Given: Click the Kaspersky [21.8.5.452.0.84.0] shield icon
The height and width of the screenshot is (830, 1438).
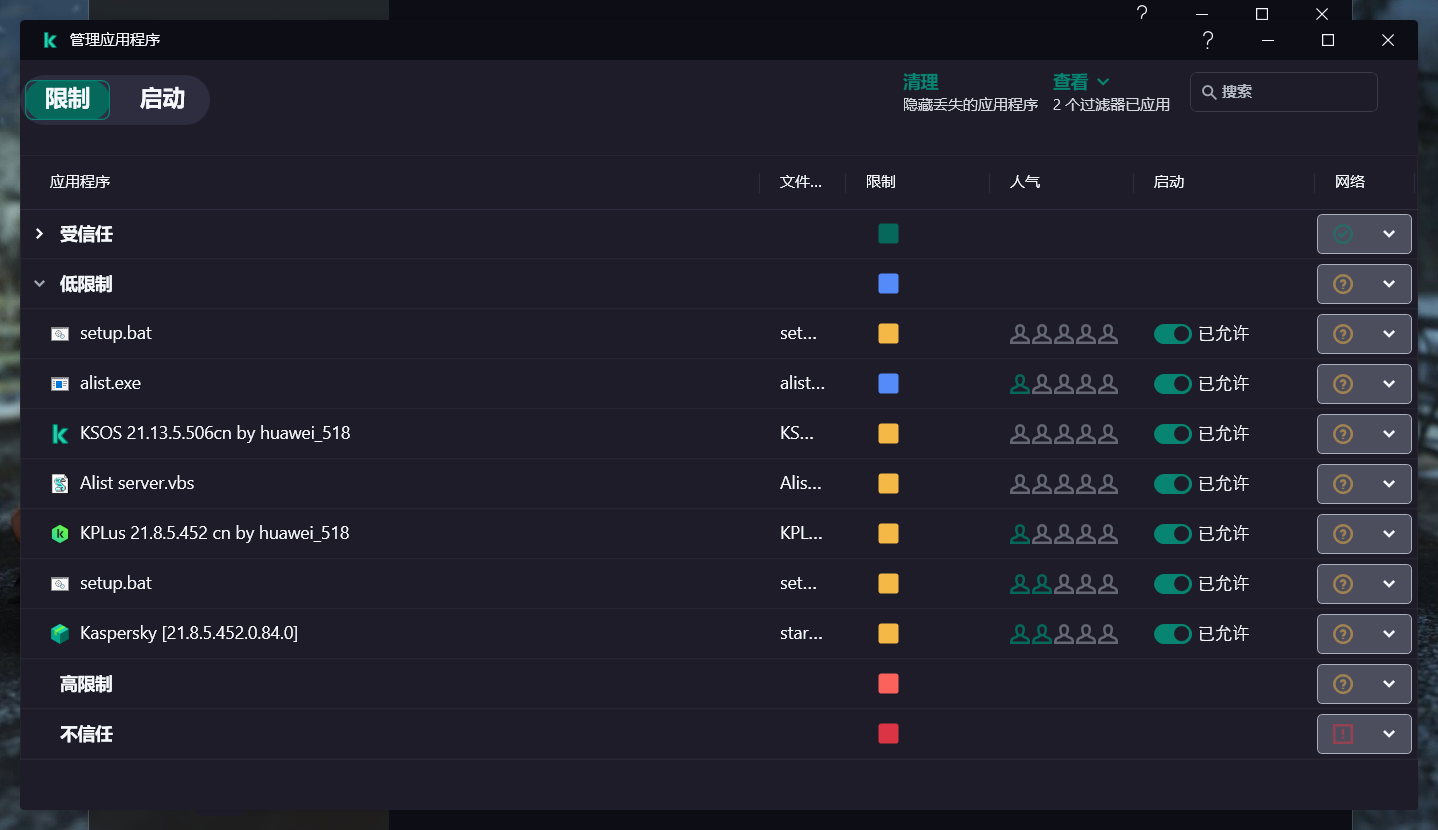Looking at the screenshot, I should pyautogui.click(x=60, y=633).
